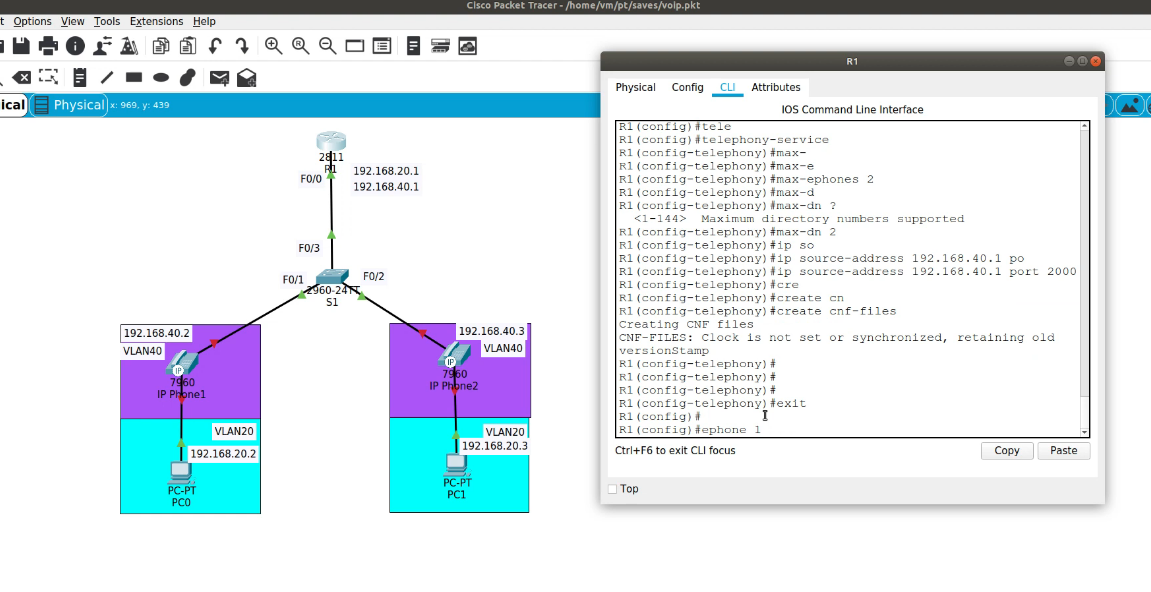This screenshot has width=1151, height=592.
Task: Click the S1 2960 switch
Action: (x=333, y=277)
